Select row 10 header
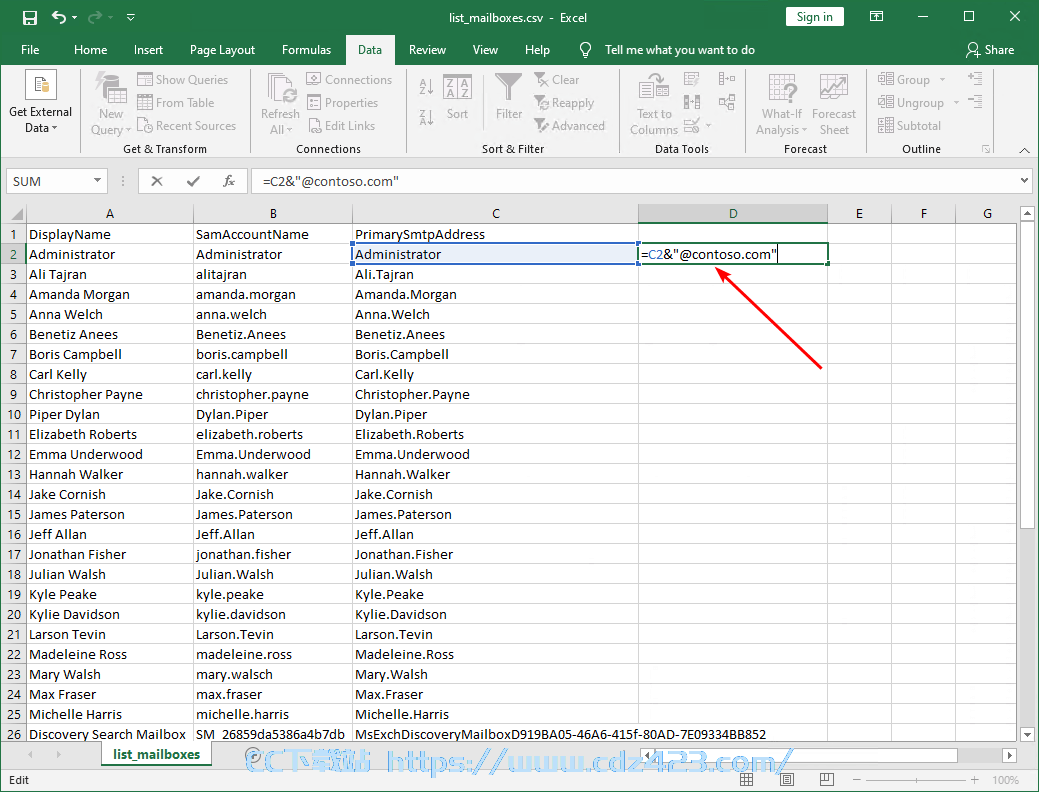1039x792 pixels. click(x=14, y=414)
